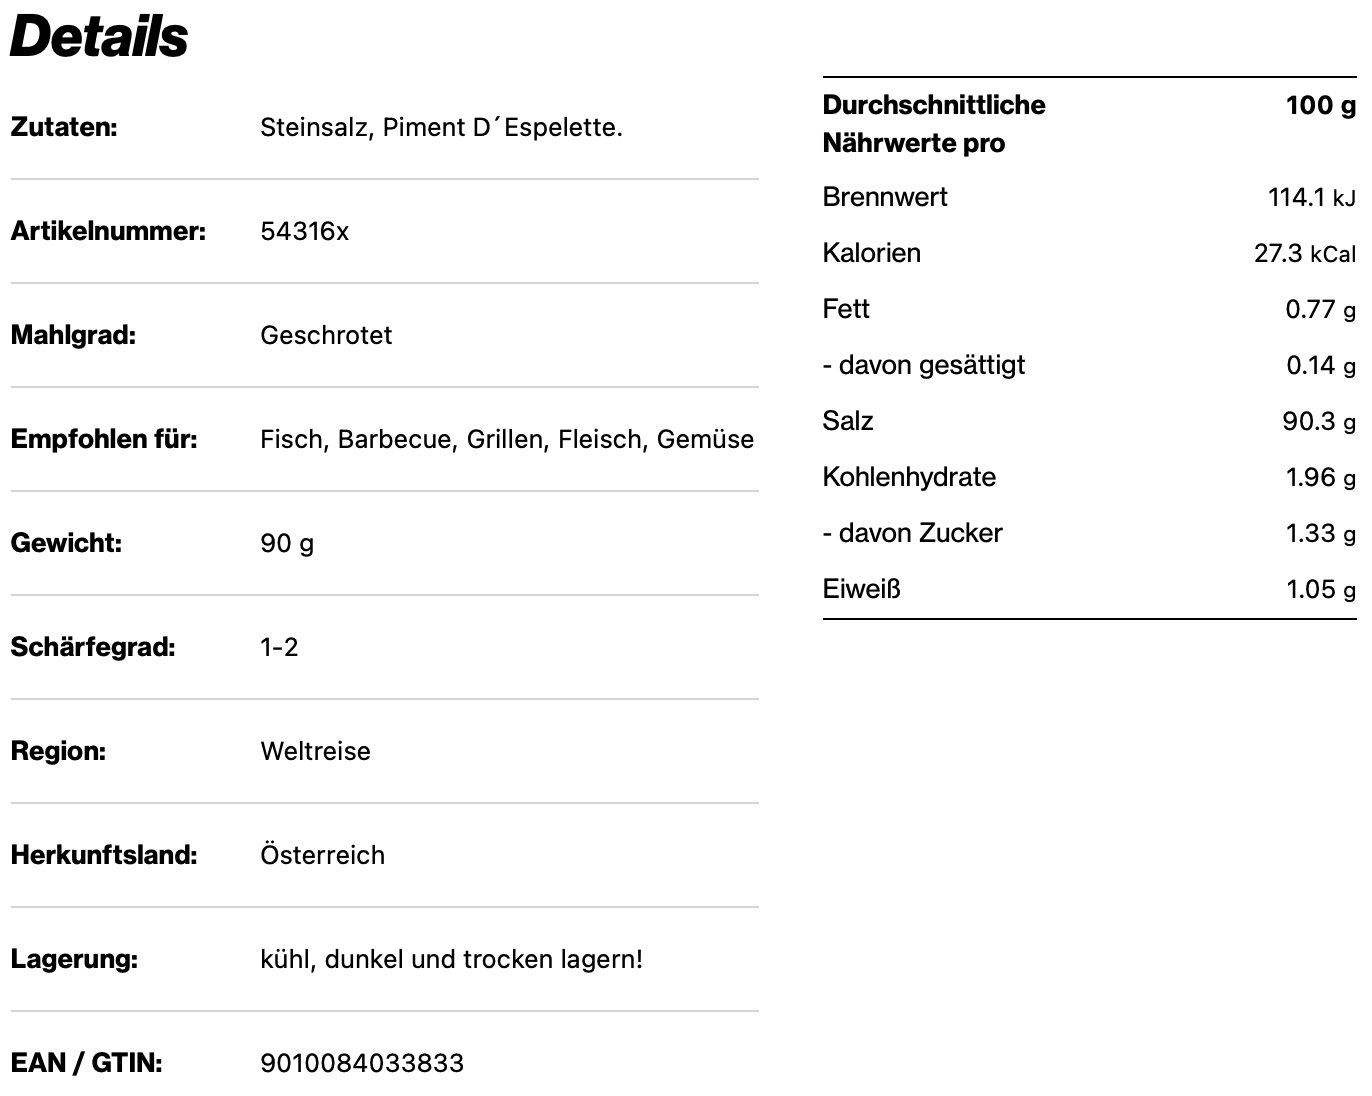
Task: Click the Zutaten label
Action: [x=64, y=128]
